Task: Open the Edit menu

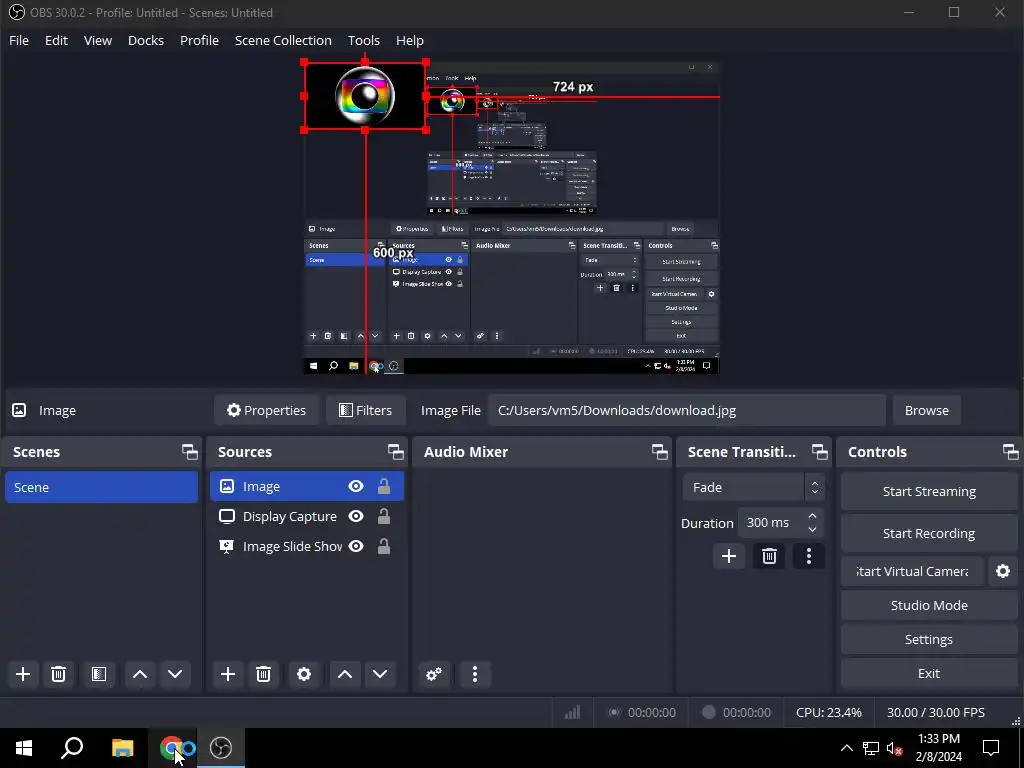Action: point(56,40)
